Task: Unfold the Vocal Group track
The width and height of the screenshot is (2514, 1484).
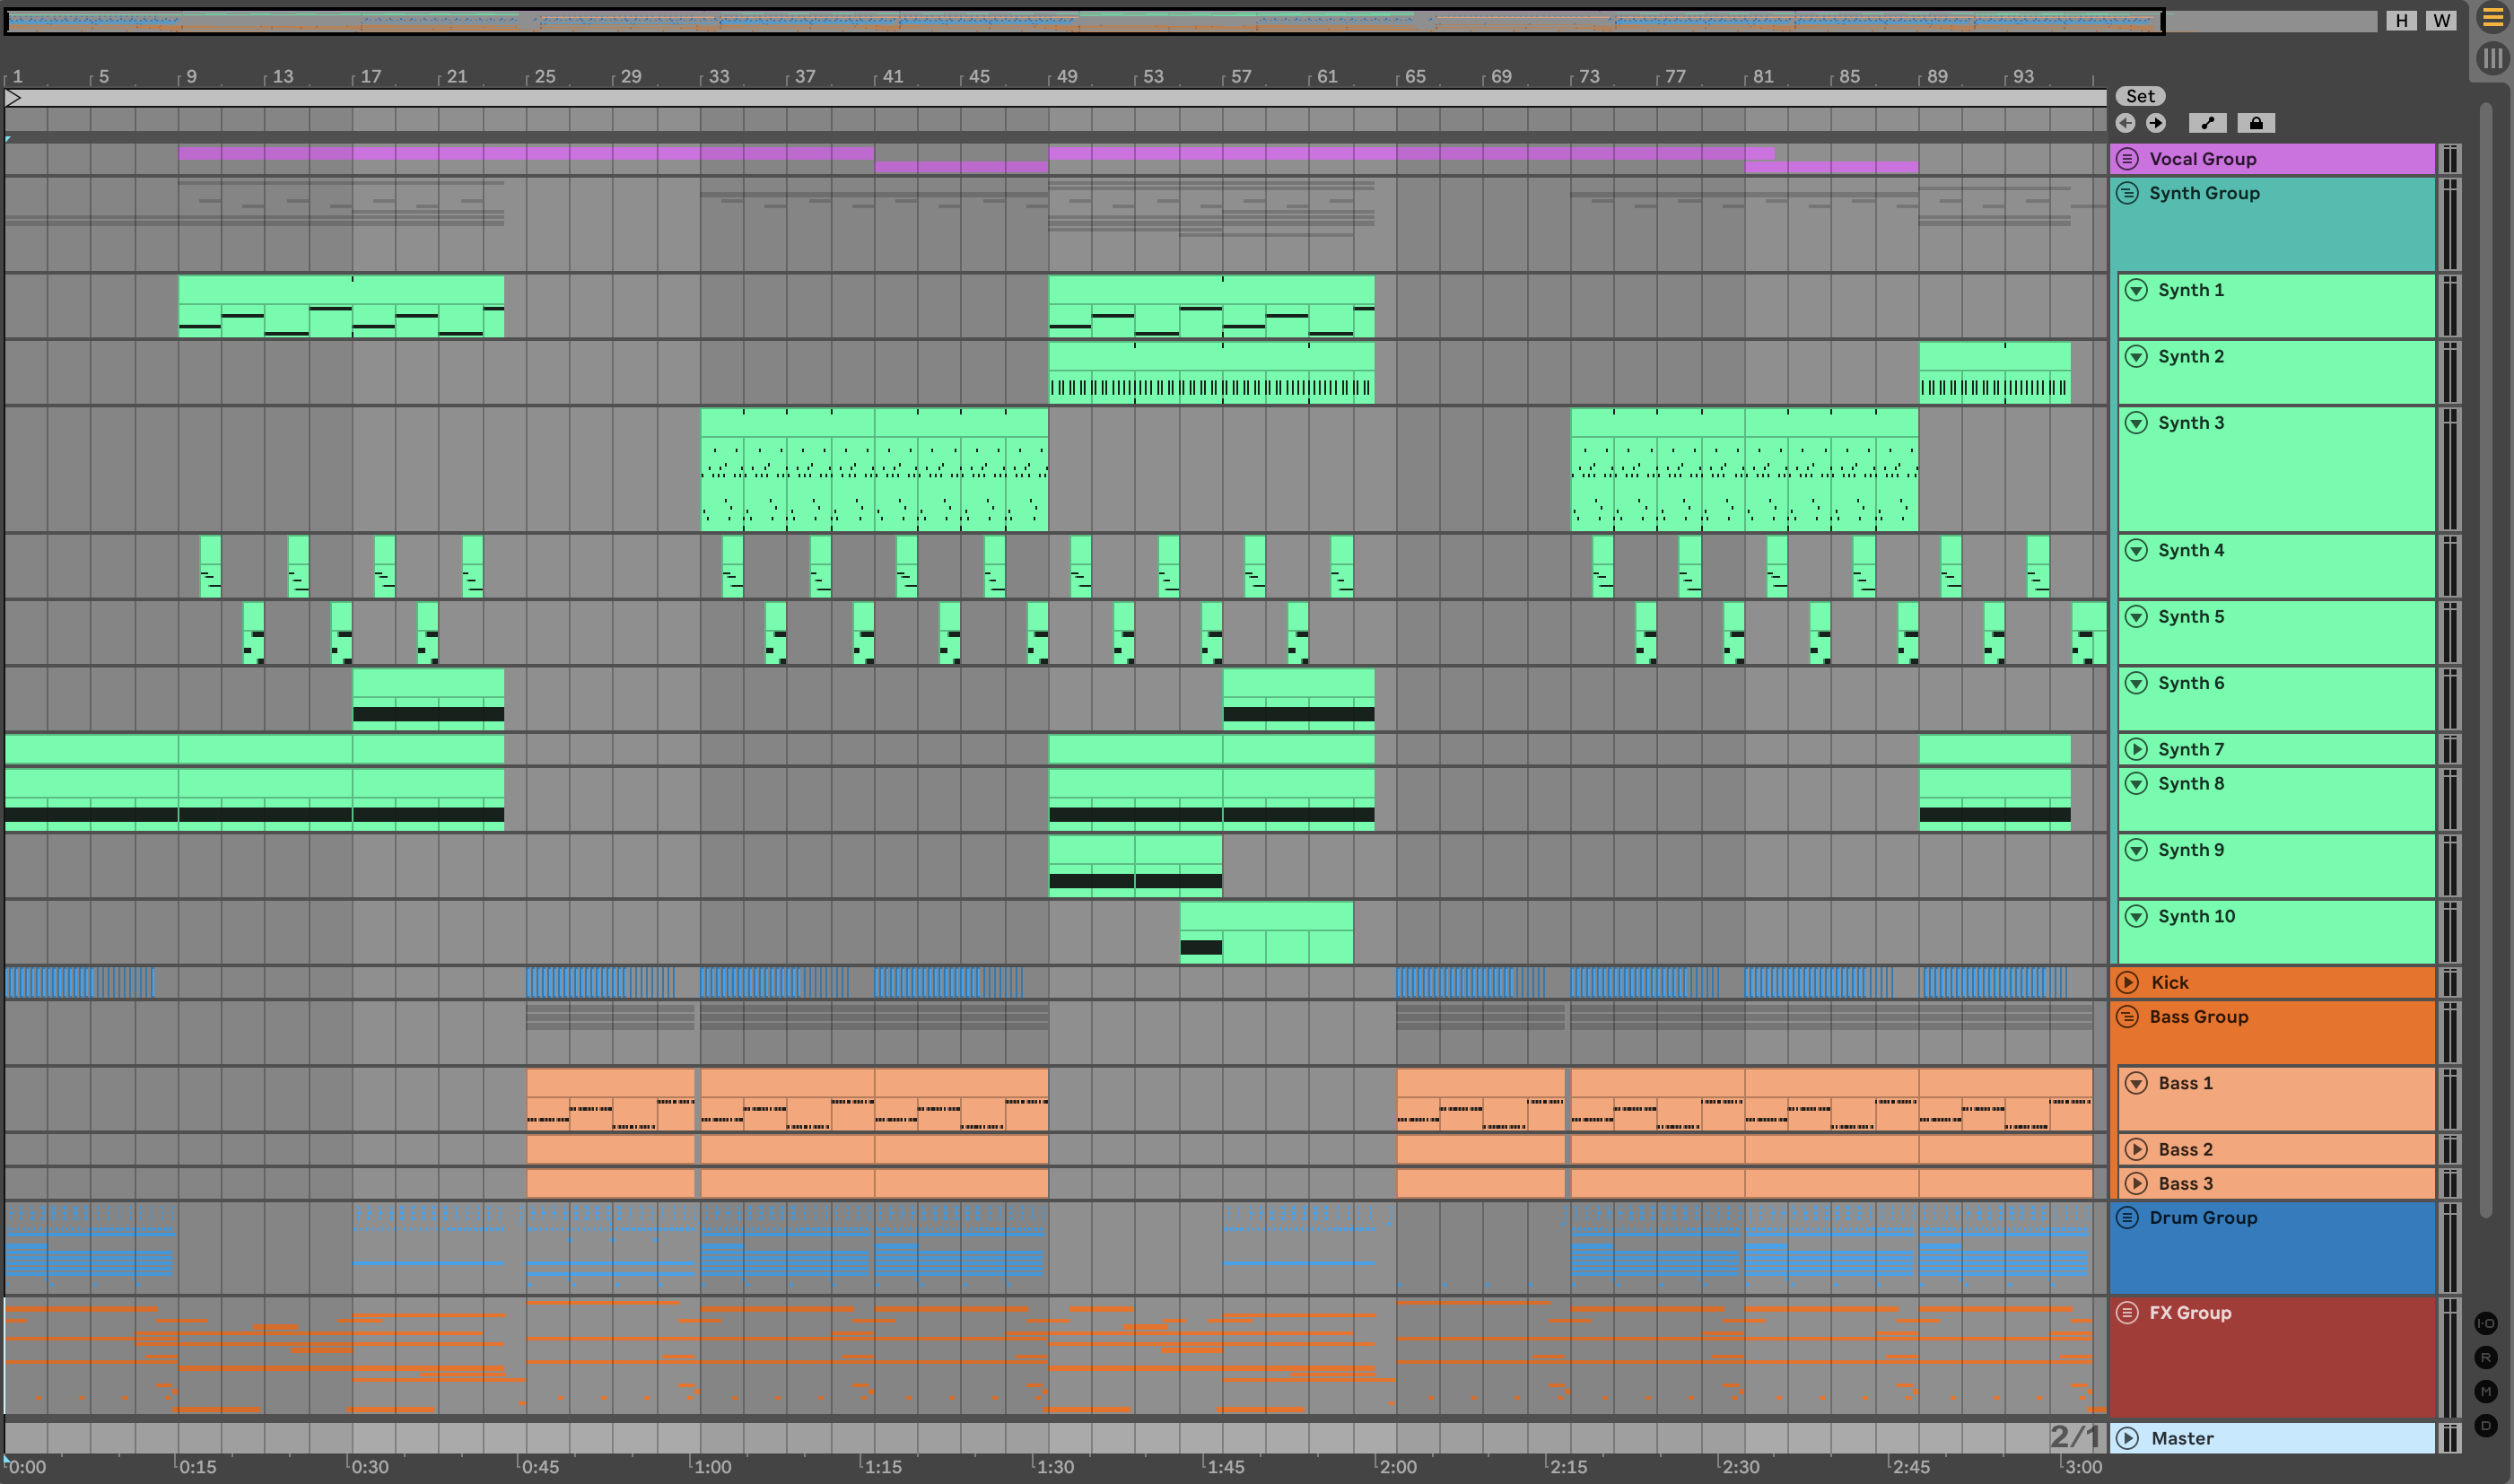Action: click(2128, 159)
